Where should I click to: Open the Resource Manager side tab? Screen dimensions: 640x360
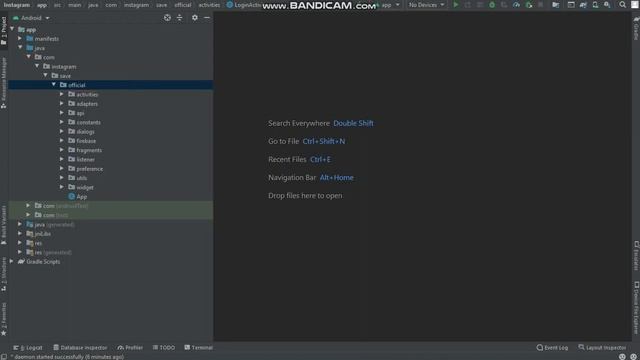click(4, 82)
